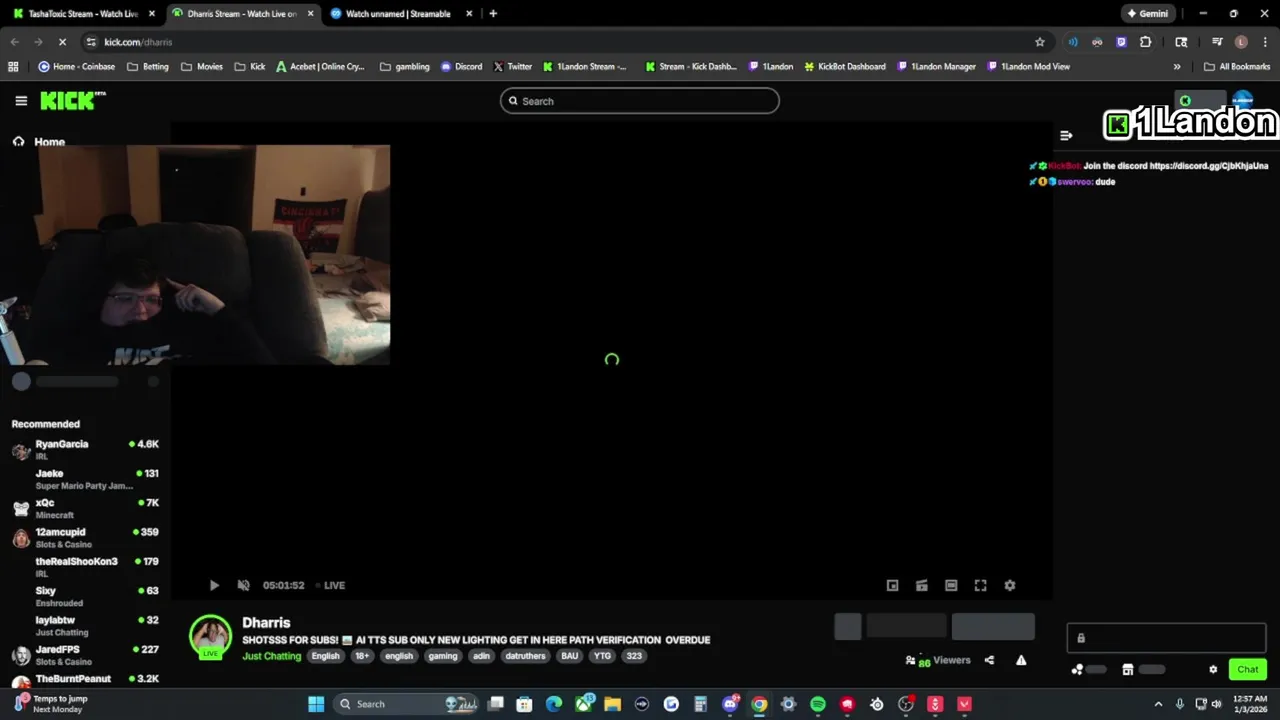This screenshot has height=720, width=1280.
Task: Open chat settings gear icon
Action: (1213, 670)
